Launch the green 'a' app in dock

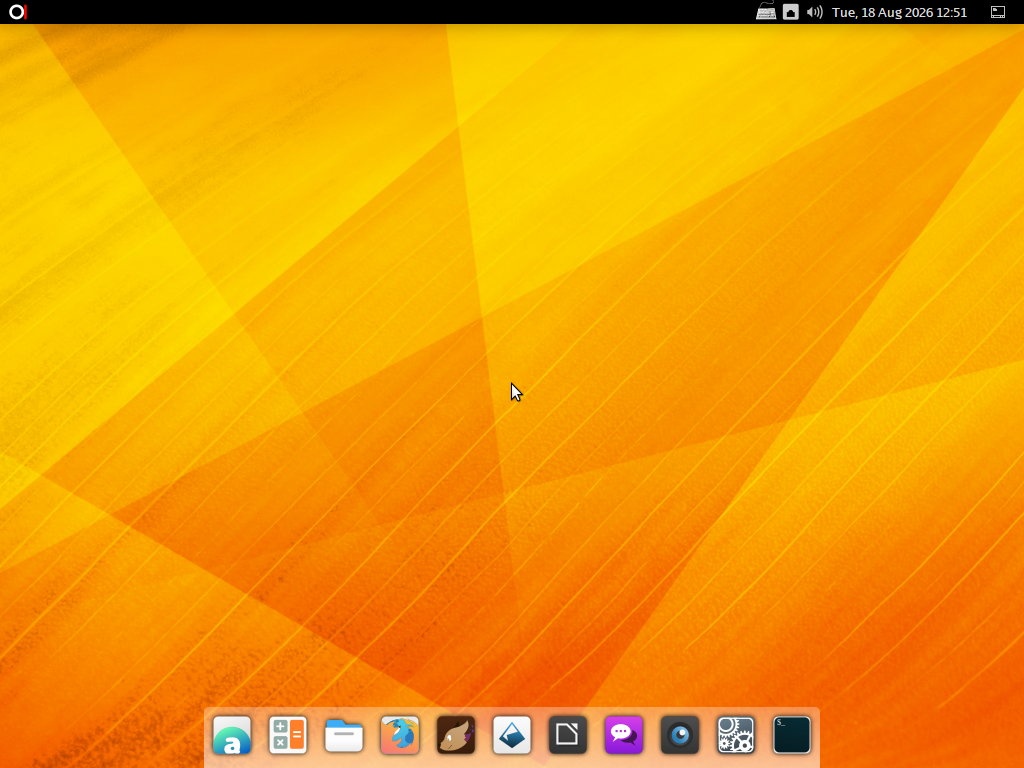[x=232, y=735]
